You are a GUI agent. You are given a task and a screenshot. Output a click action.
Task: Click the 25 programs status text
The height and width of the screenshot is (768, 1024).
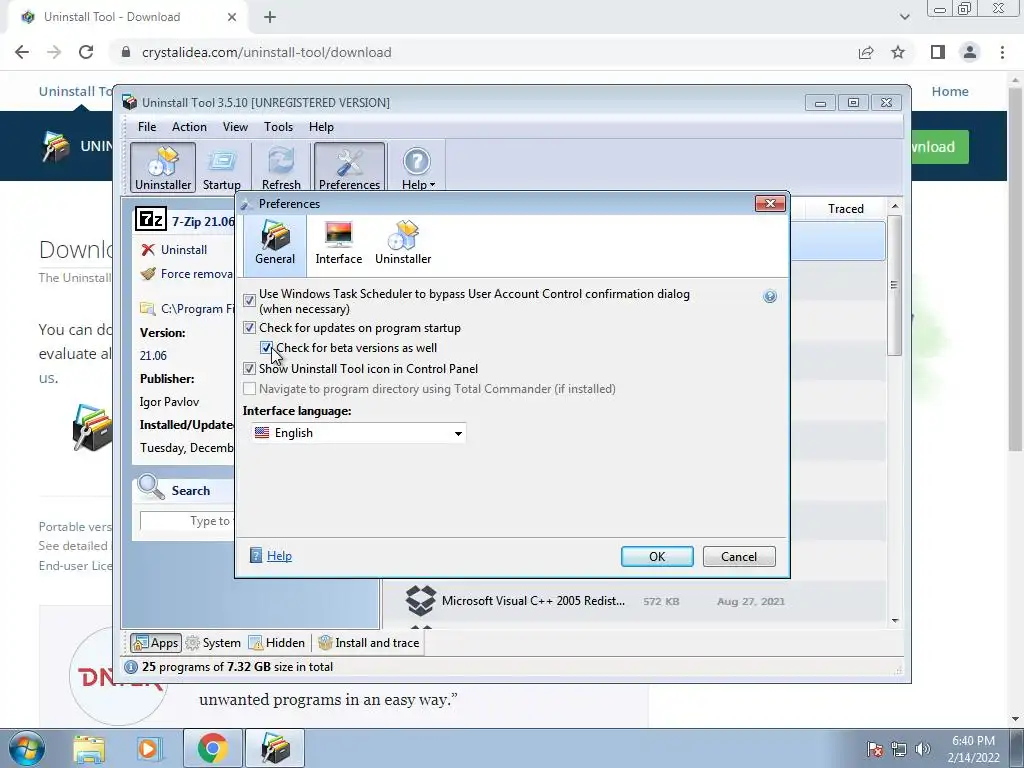238,667
